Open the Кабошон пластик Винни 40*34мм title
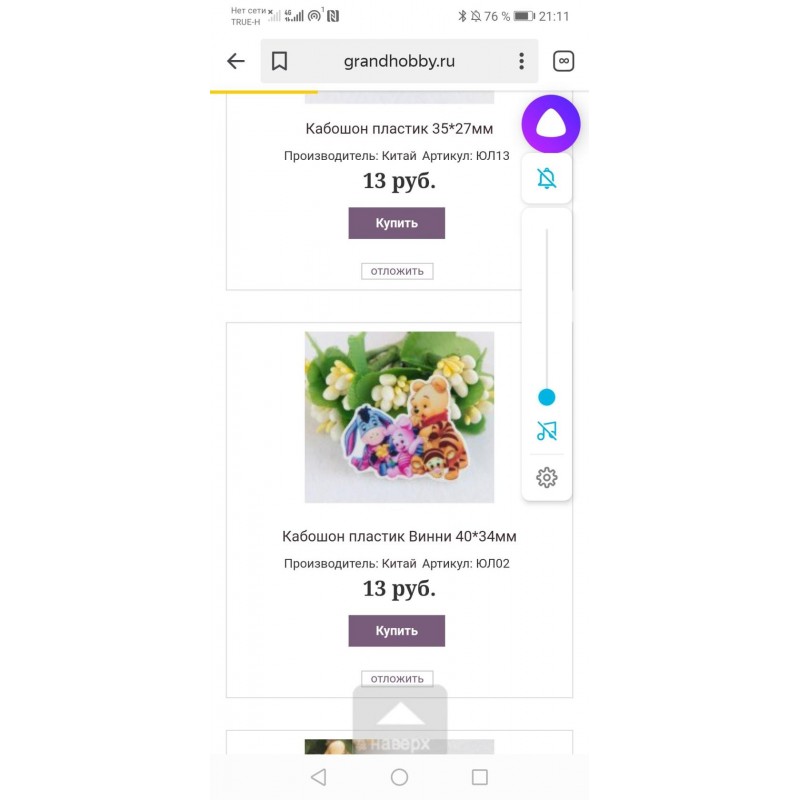Image resolution: width=800 pixels, height=800 pixels. click(399, 536)
